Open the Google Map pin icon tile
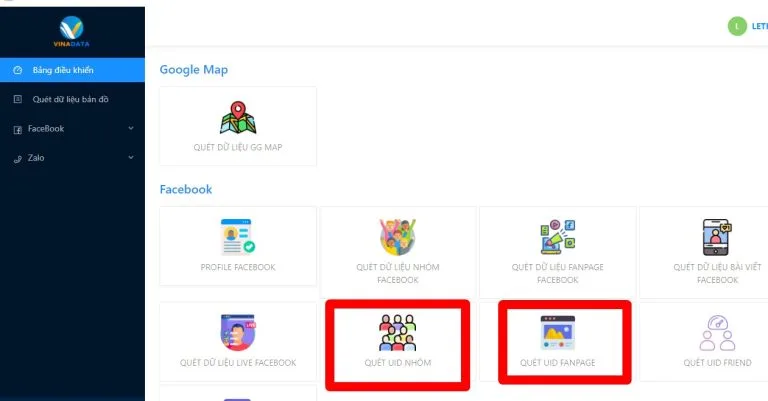Screen dimensions: 768x401 (238, 118)
